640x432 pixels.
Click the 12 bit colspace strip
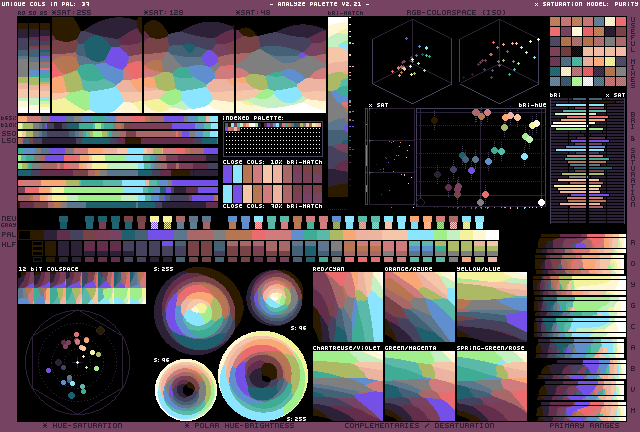[82, 288]
